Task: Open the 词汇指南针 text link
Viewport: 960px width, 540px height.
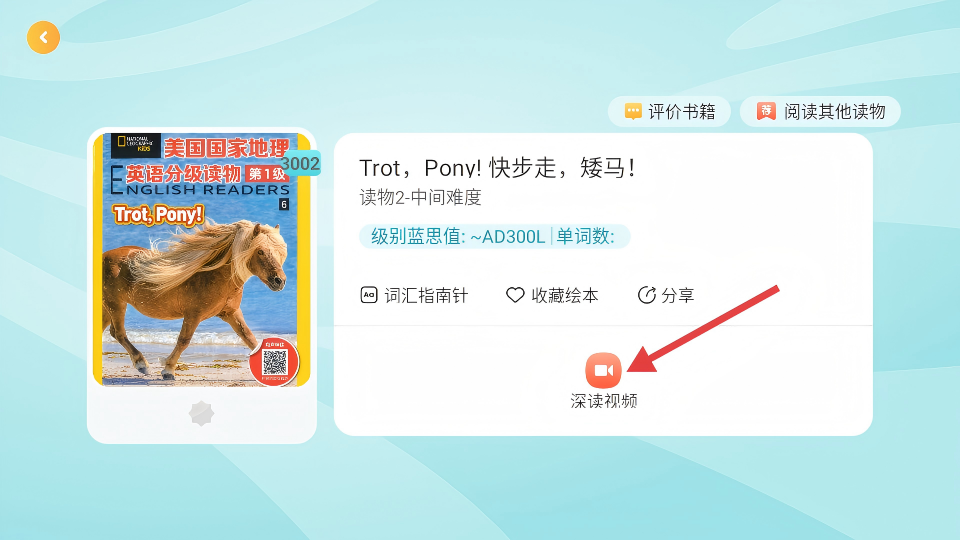Action: [x=426, y=296]
